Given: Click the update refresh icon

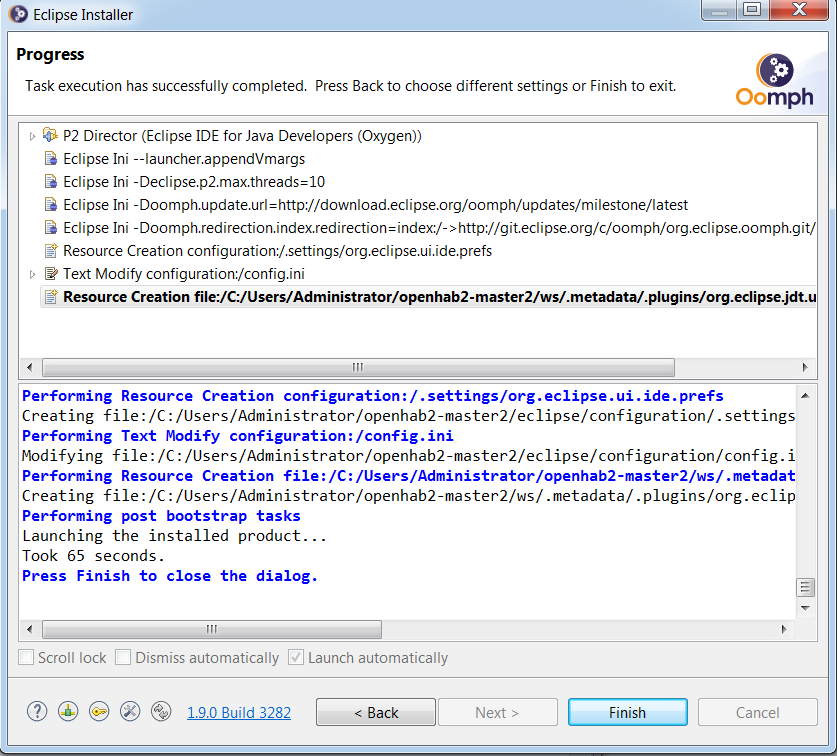Looking at the screenshot, I should [161, 712].
